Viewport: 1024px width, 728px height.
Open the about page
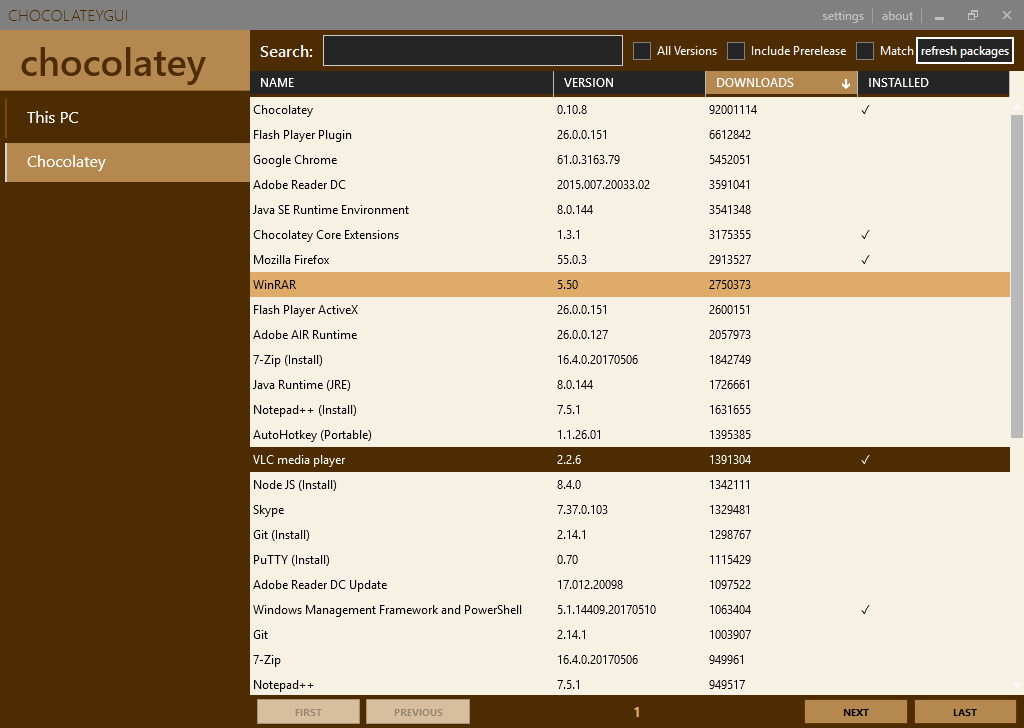(x=897, y=16)
